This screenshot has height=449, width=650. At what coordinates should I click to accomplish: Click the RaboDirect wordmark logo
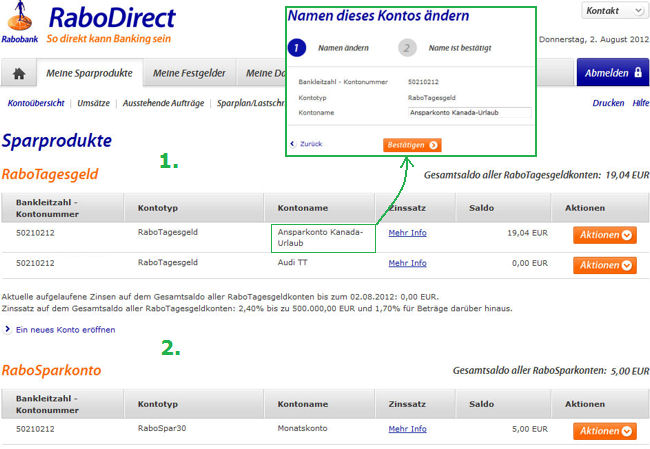[x=112, y=18]
